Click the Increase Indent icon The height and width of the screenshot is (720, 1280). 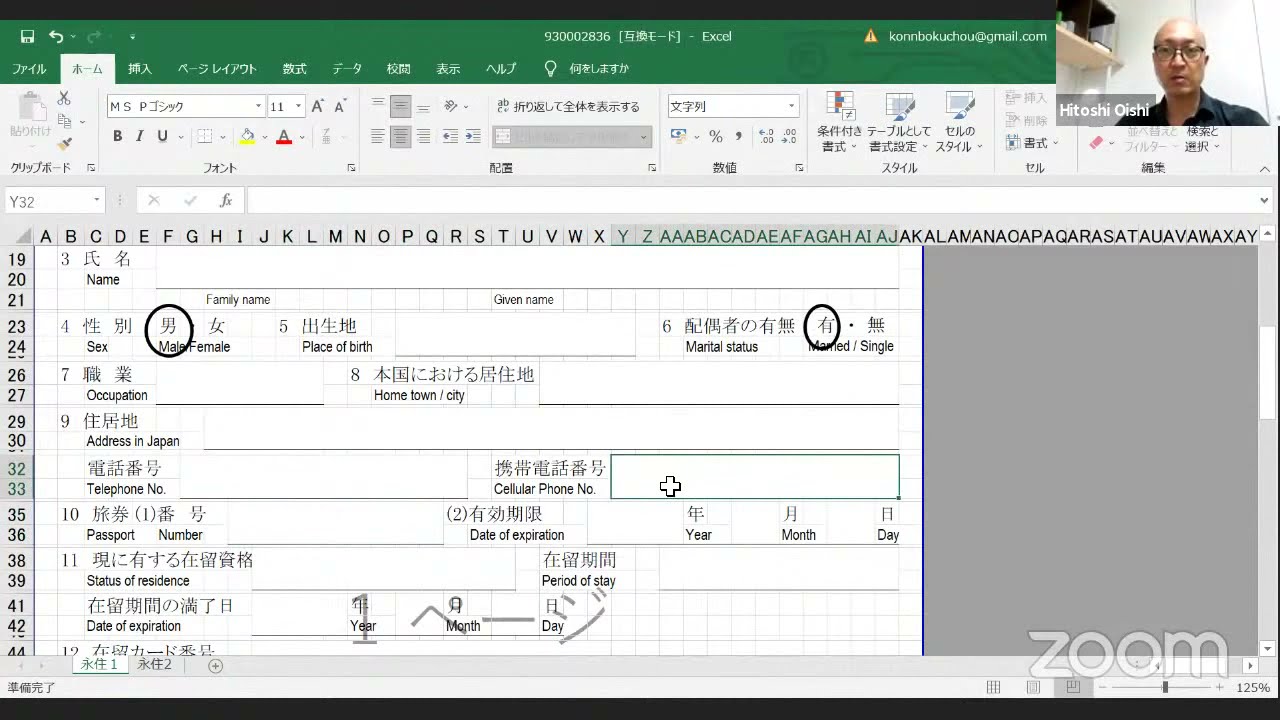(x=473, y=136)
